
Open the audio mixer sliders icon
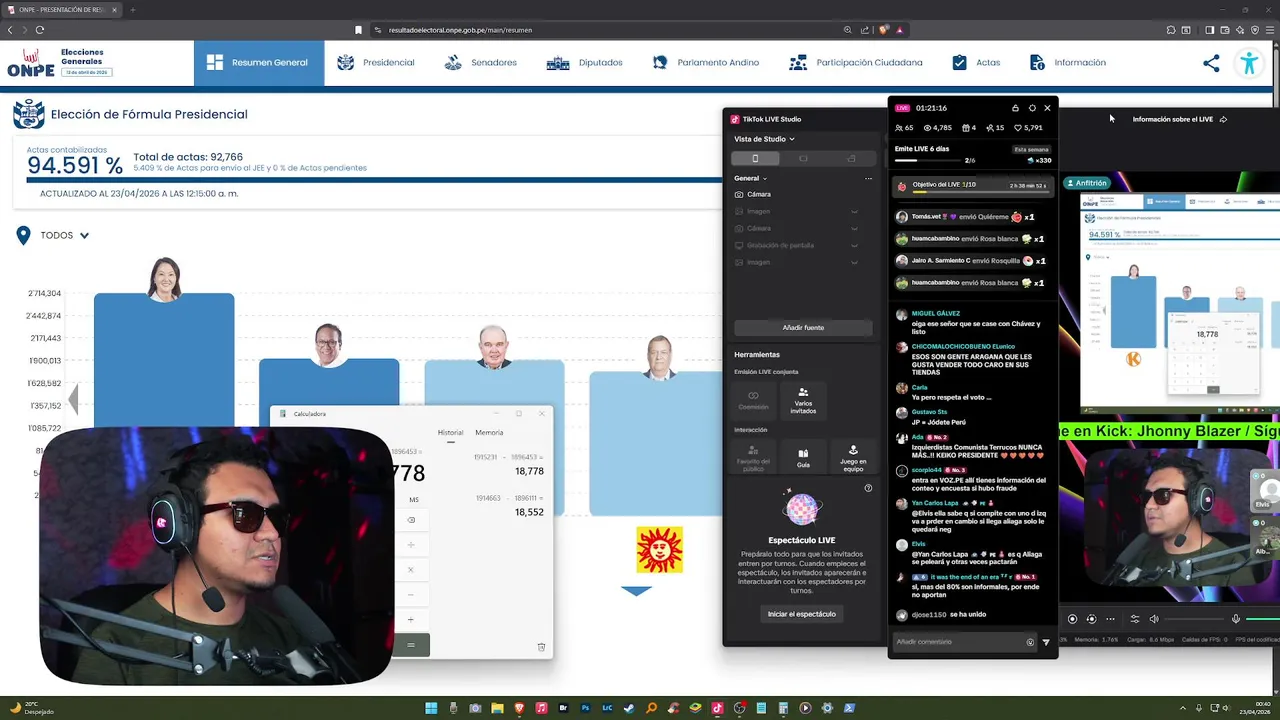pos(1134,619)
